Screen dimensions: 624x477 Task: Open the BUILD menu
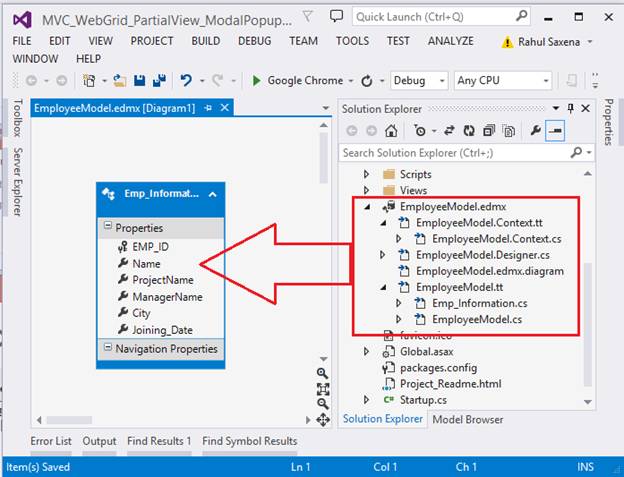206,41
